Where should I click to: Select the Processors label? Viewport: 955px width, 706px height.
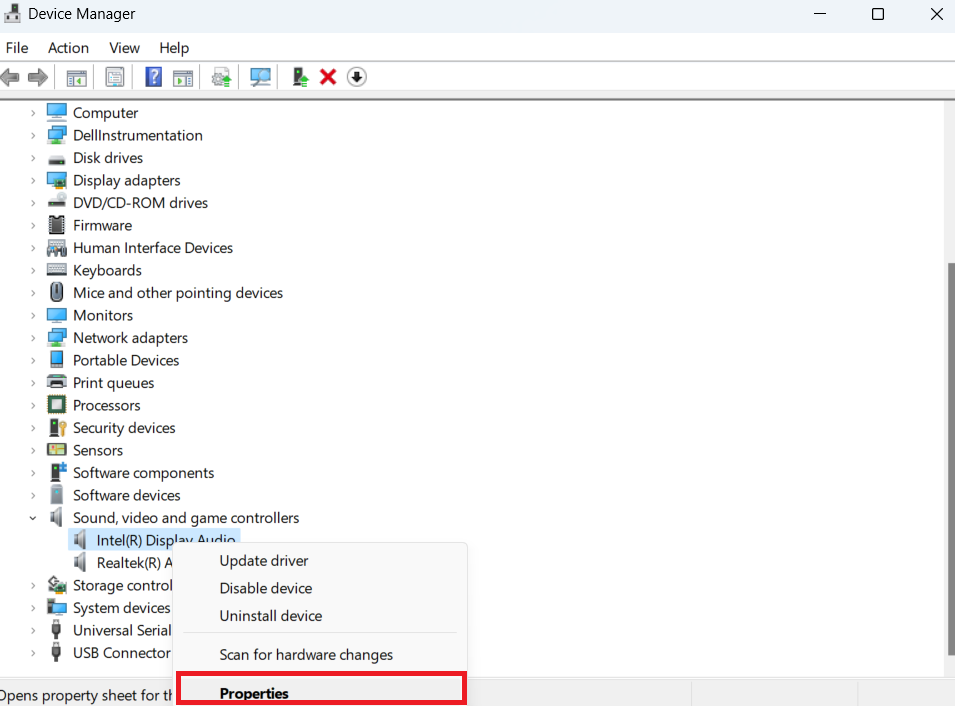point(107,405)
